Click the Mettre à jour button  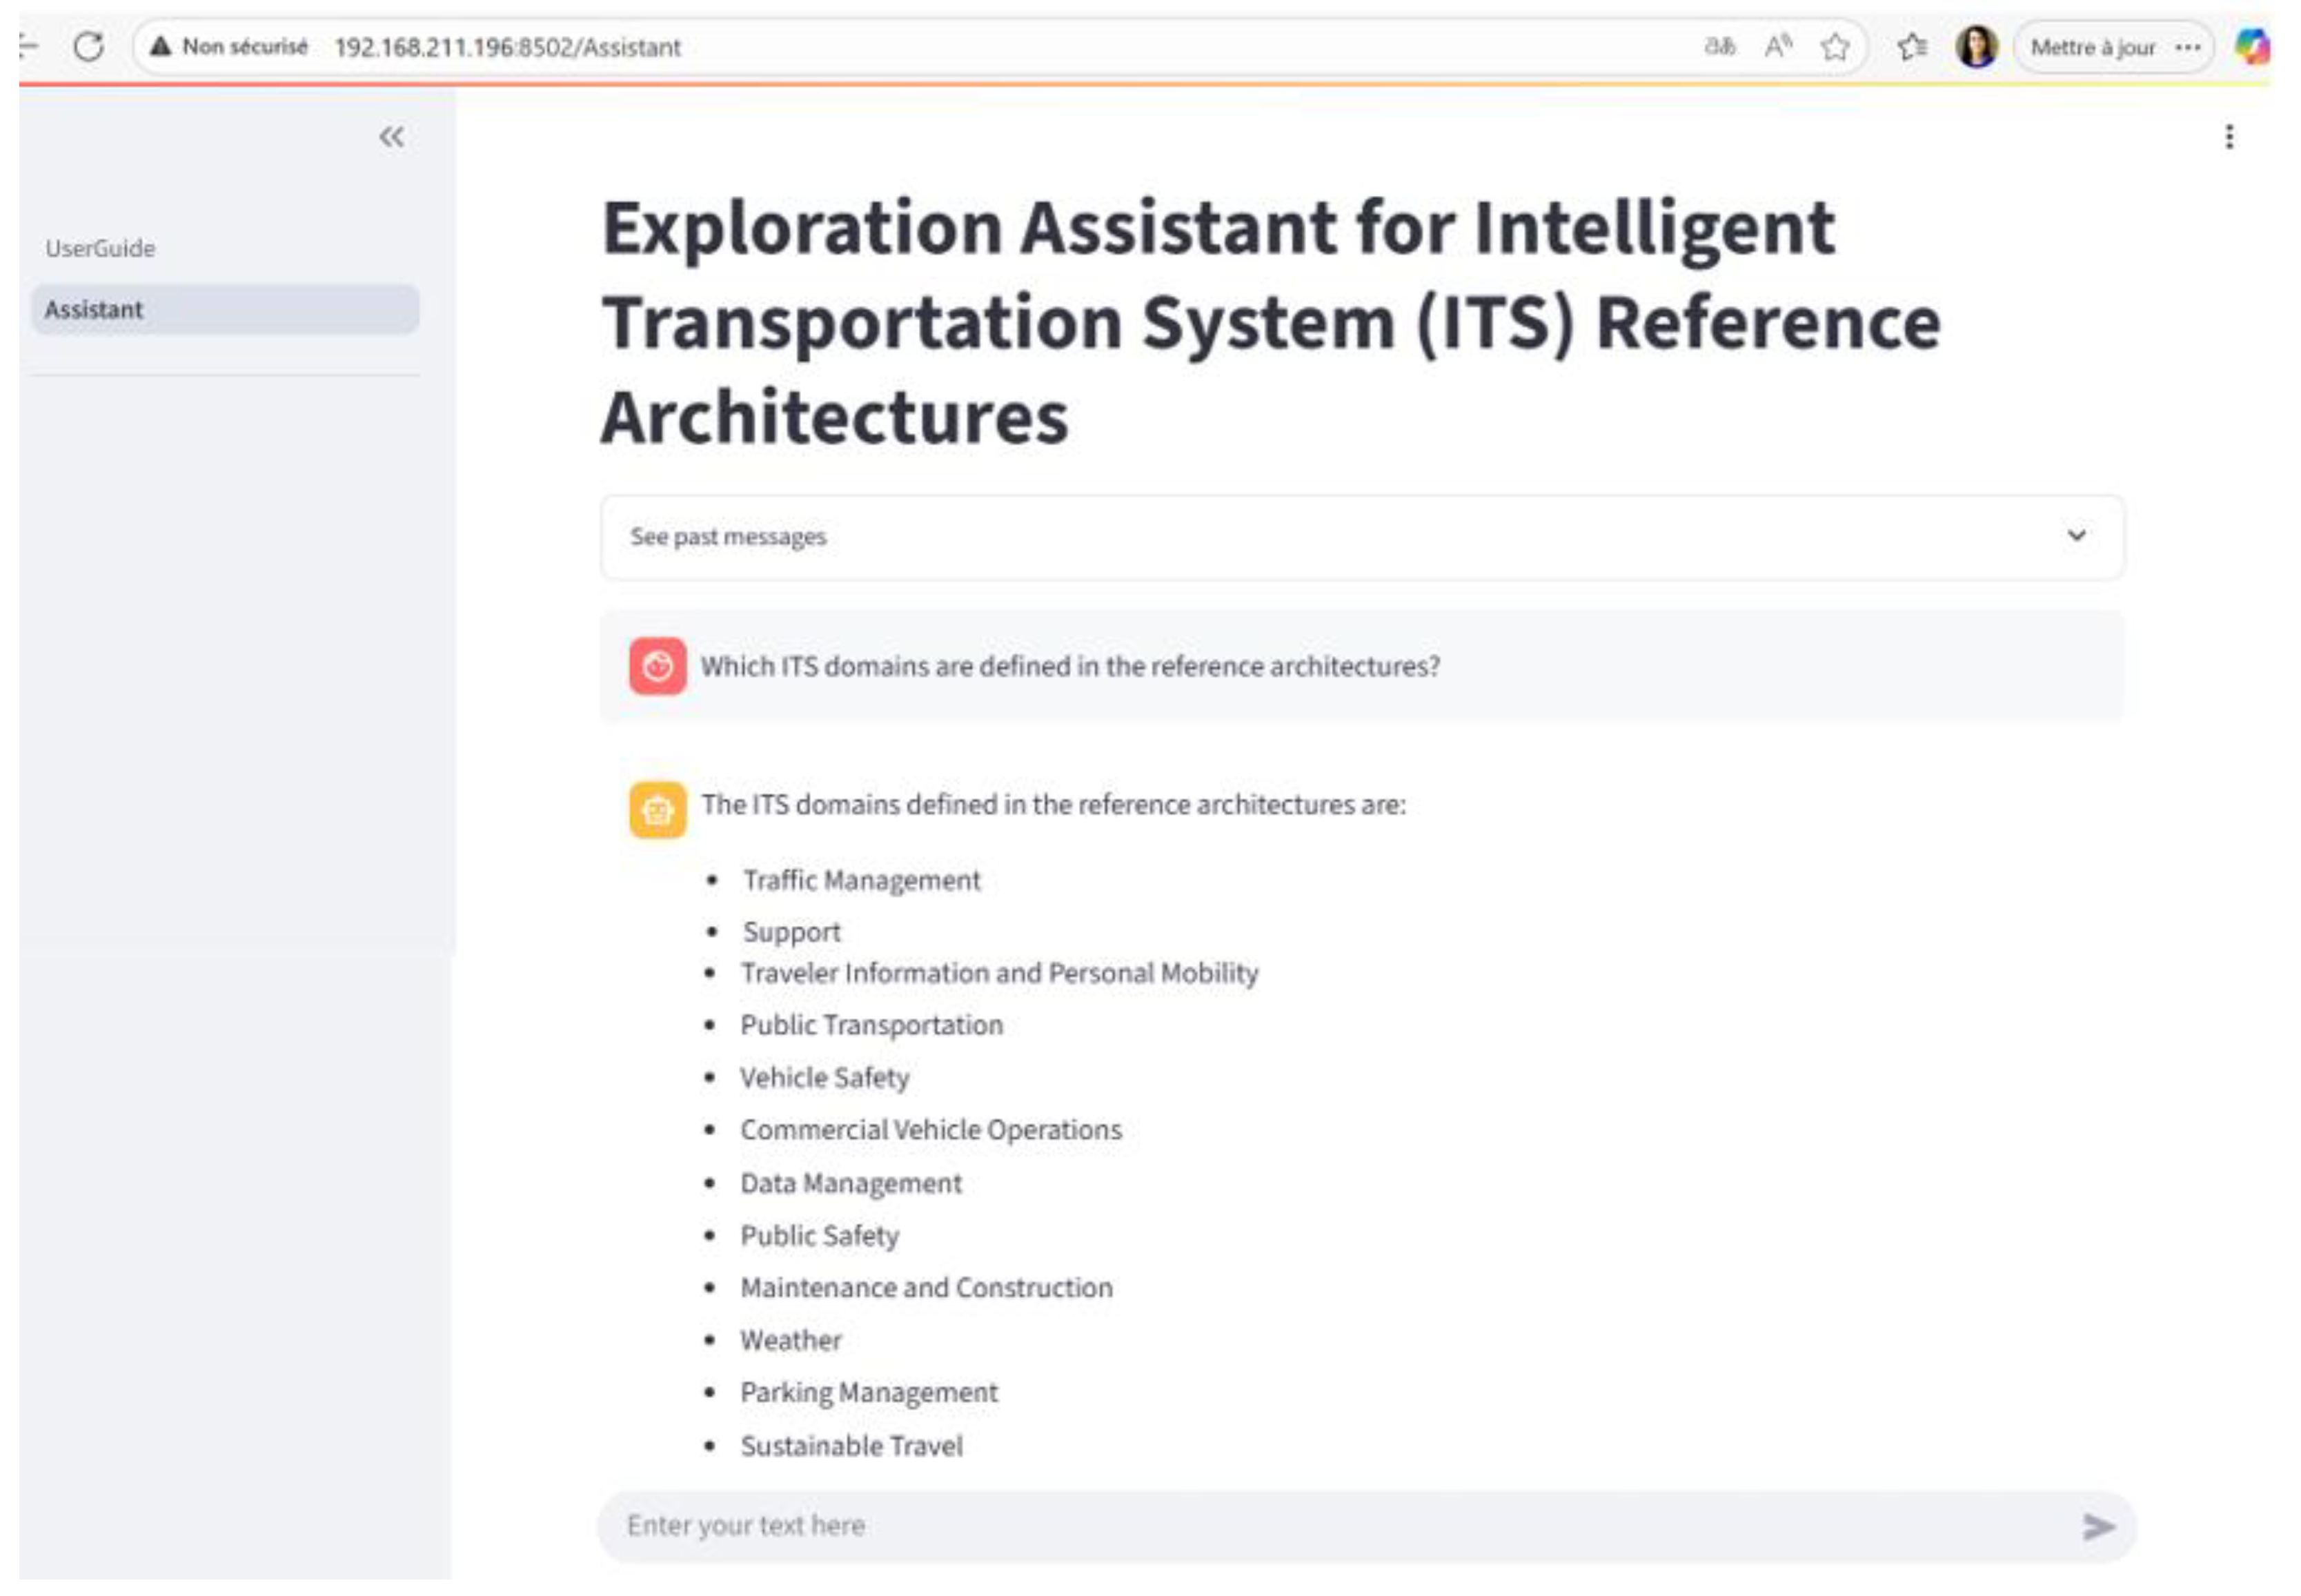[2092, 47]
